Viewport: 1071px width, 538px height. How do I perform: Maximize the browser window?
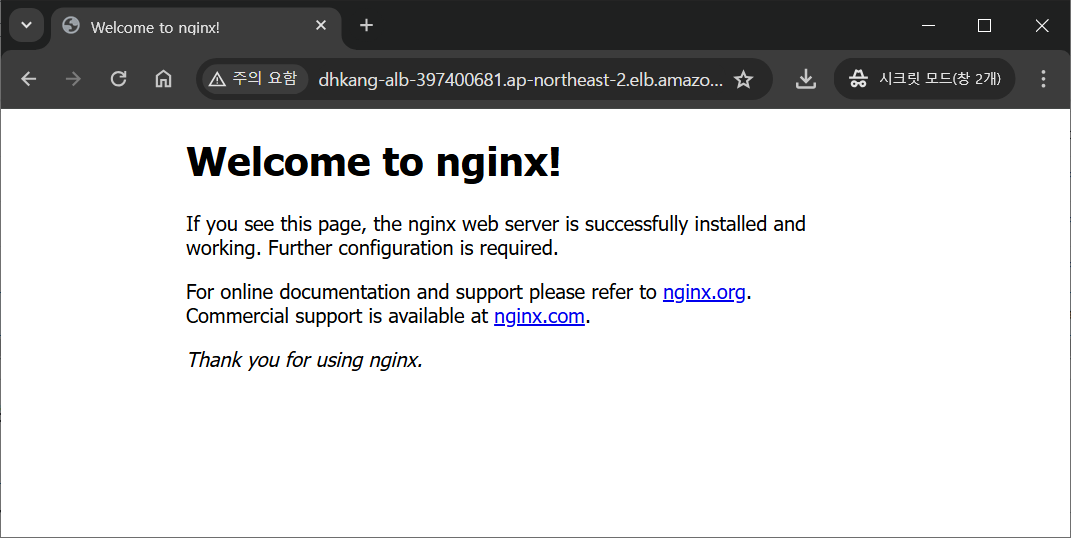[984, 25]
